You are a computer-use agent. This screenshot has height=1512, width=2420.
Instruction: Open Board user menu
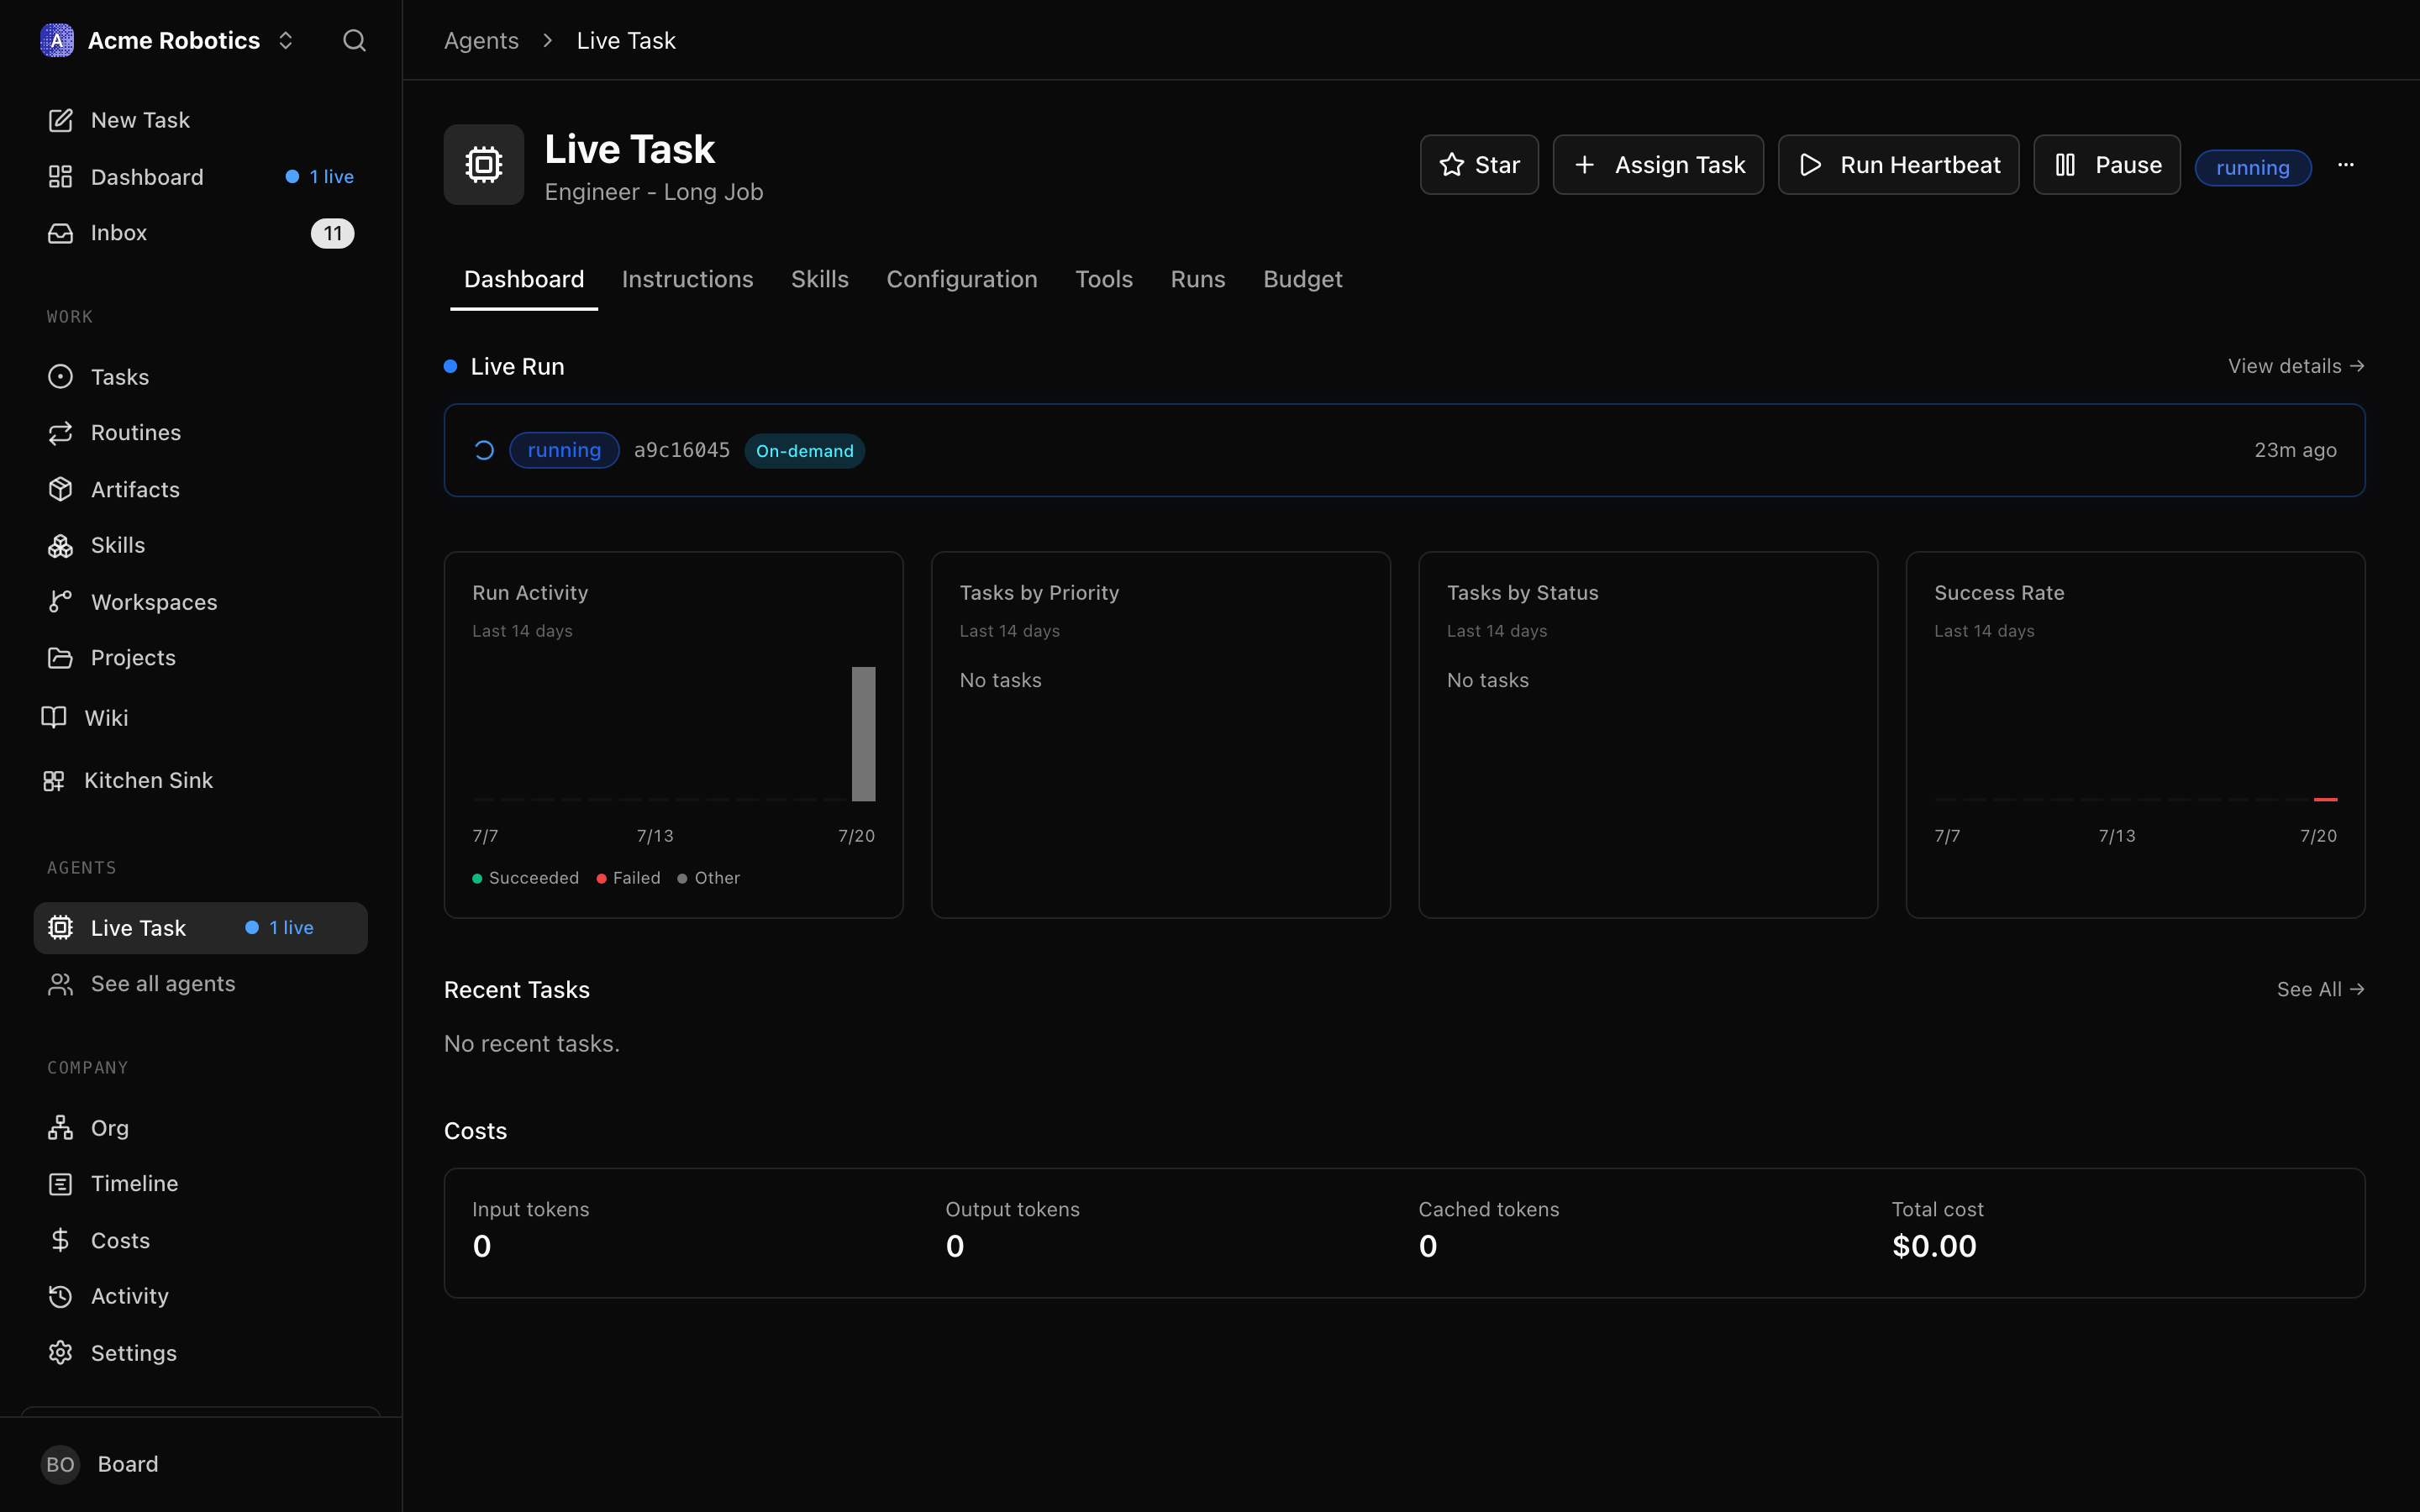pyautogui.click(x=200, y=1464)
